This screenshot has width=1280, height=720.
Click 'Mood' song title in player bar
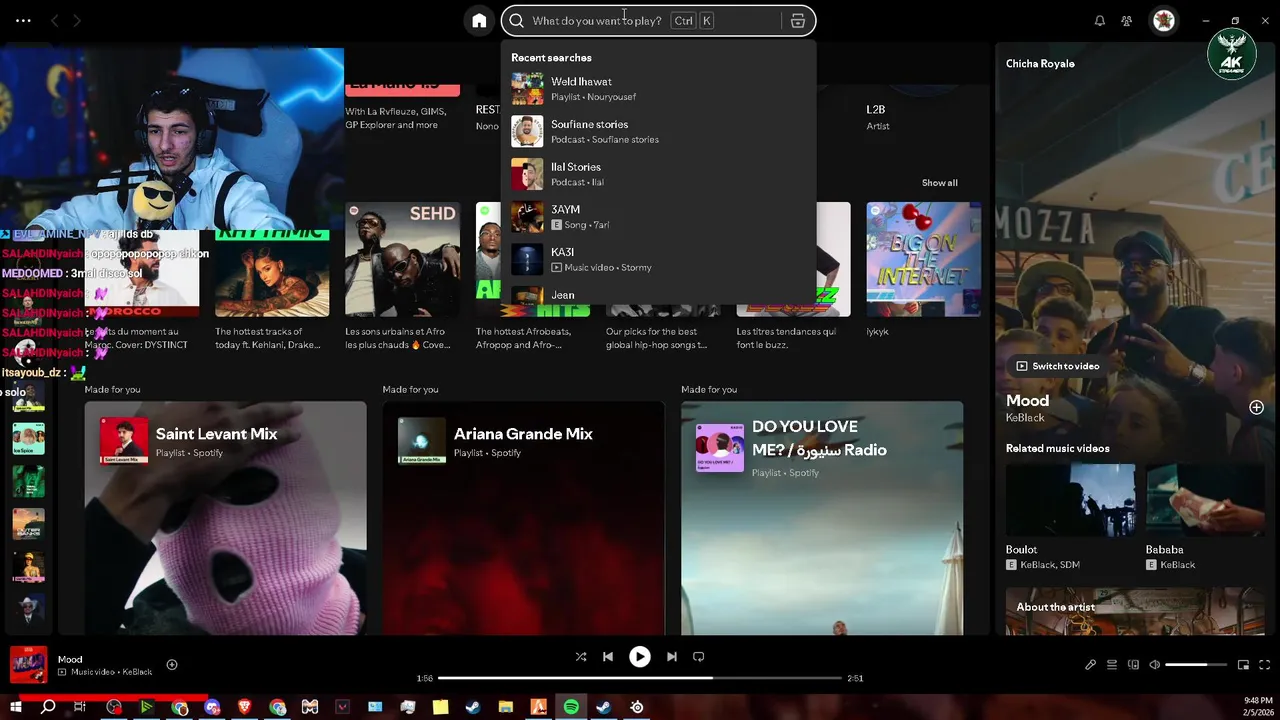click(x=70, y=660)
